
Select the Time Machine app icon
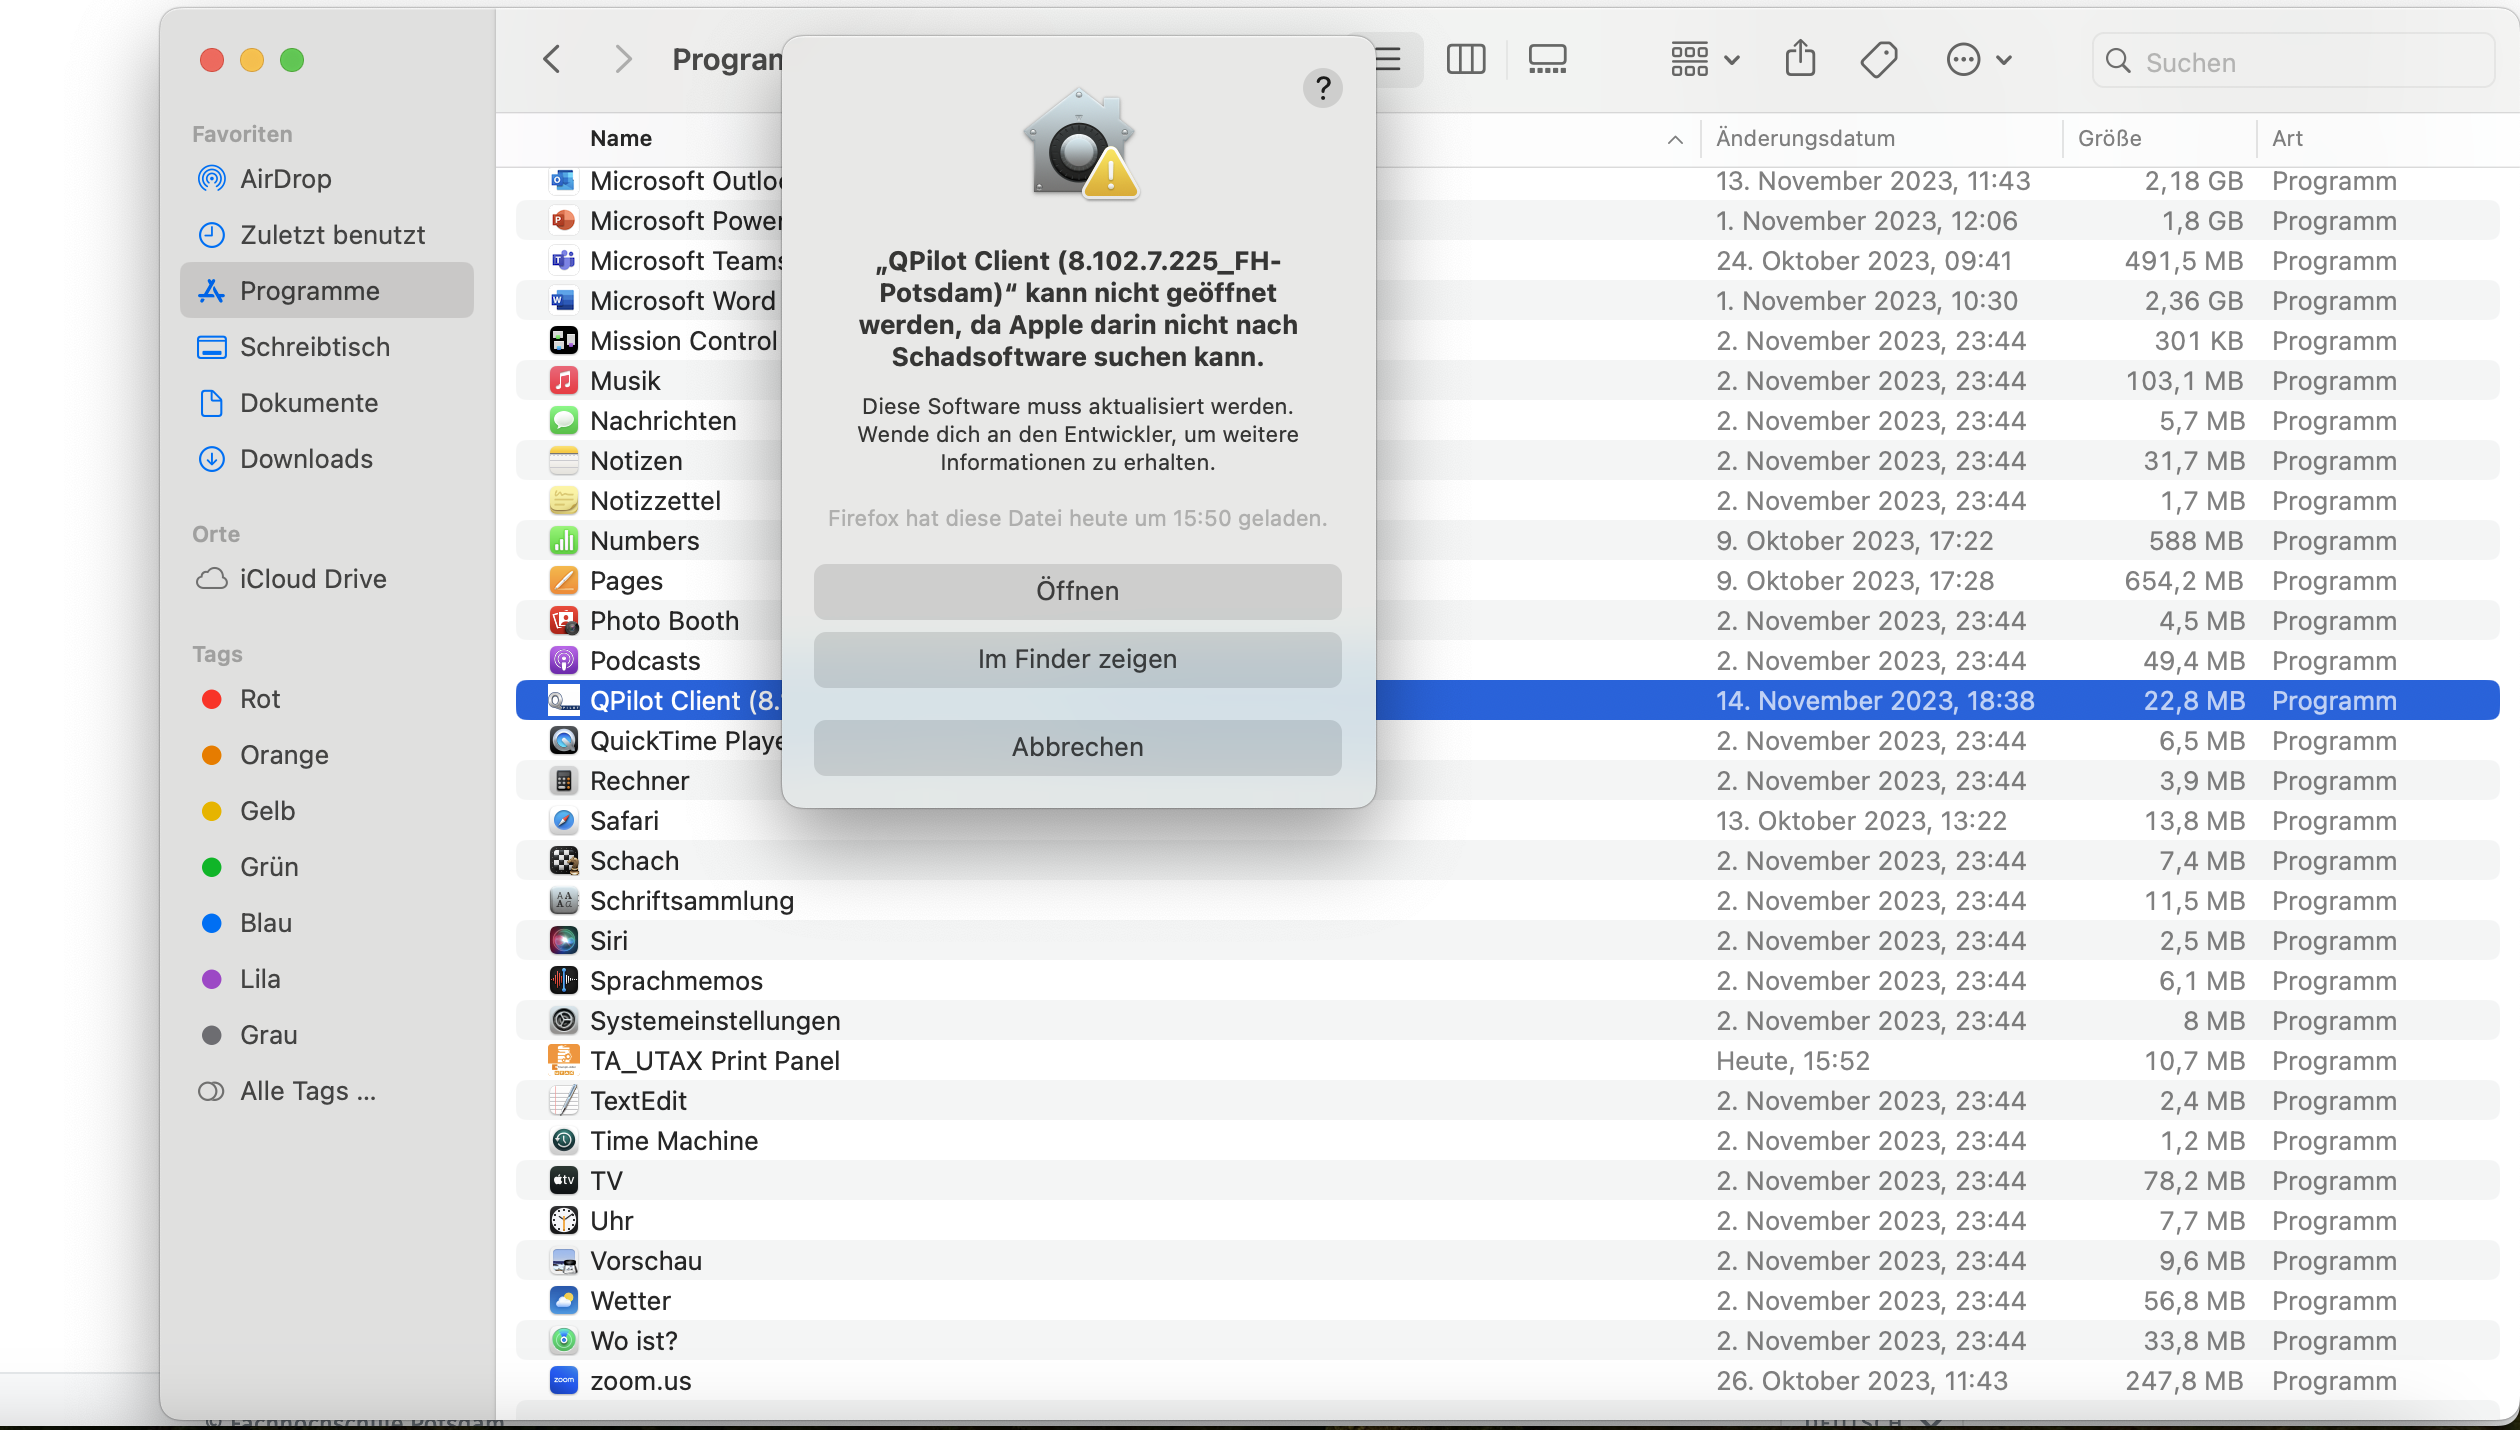coord(564,1141)
